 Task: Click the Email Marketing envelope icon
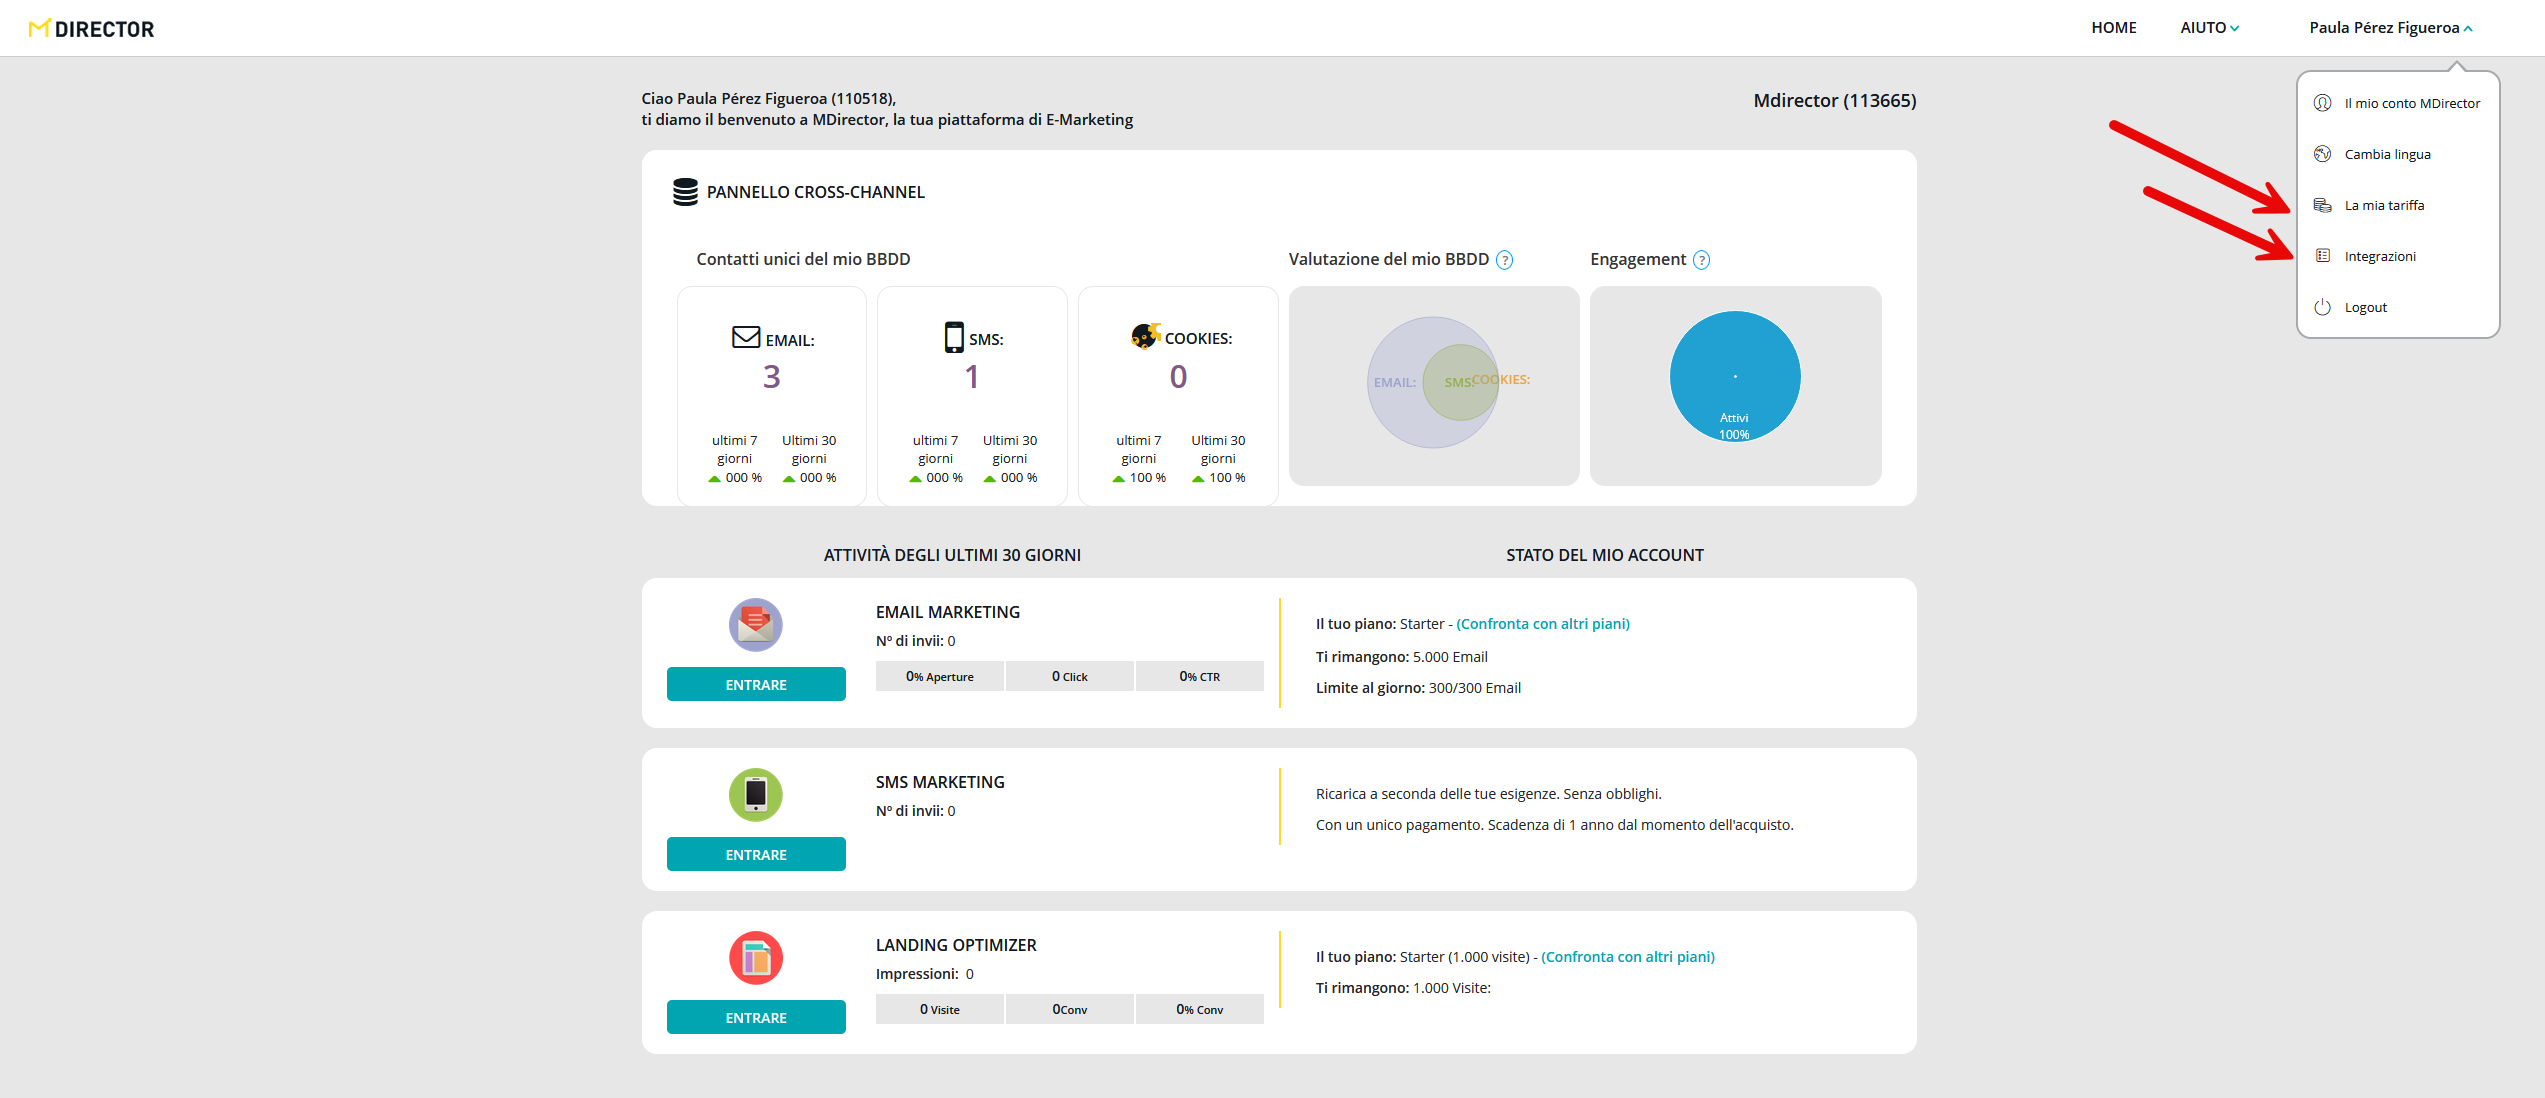click(x=755, y=625)
